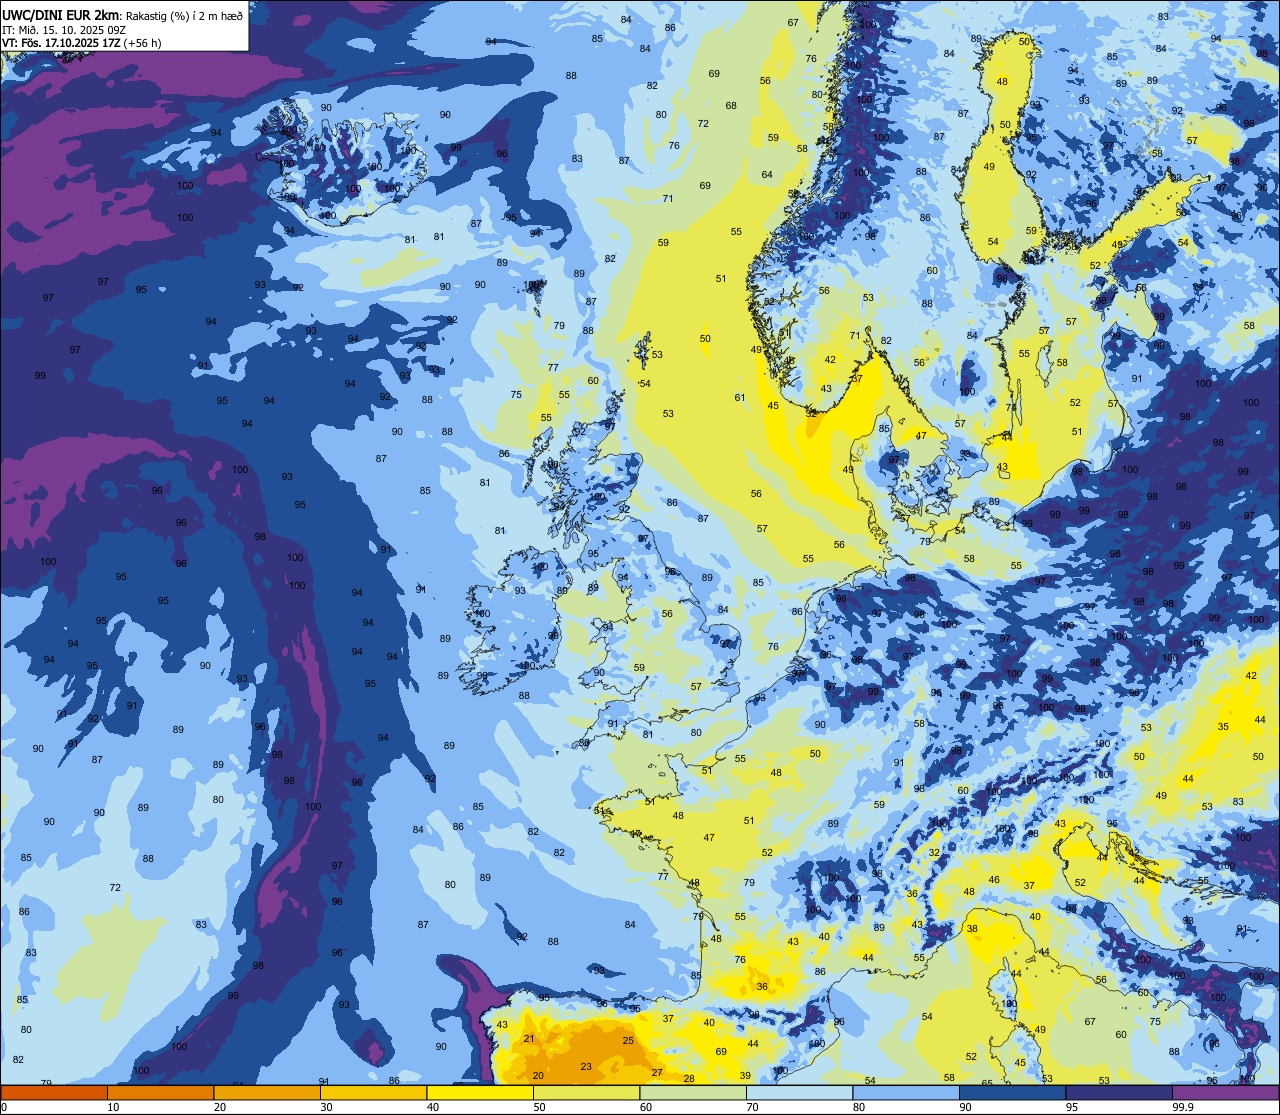Click the orange 10–20 legend swatch
Viewport: 1280px width, 1115px height.
160,1092
